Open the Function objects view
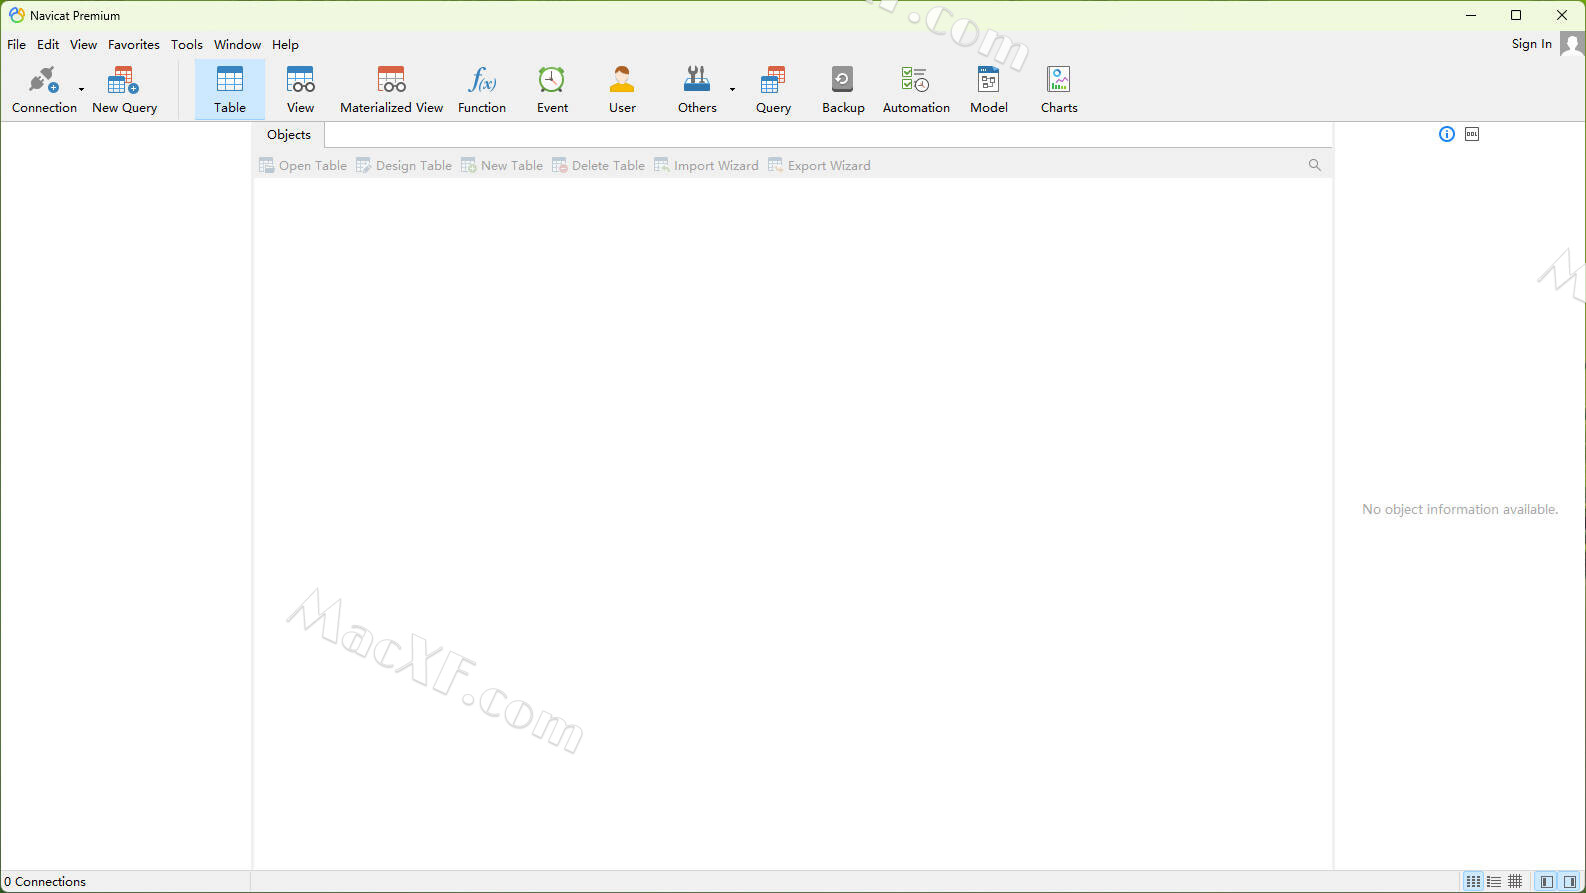This screenshot has width=1586, height=893. (482, 89)
